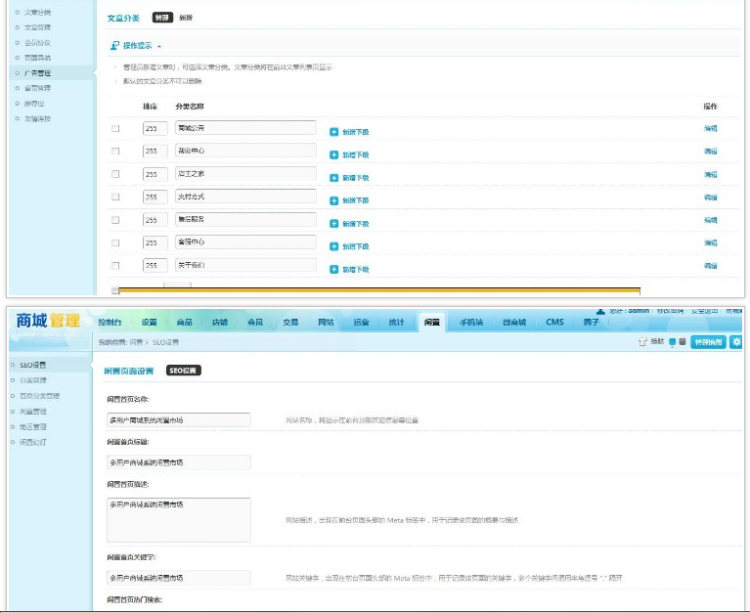The height and width of the screenshot is (613, 750).
Task: Open 会员协议 in the upper sidebar
Action: (37, 43)
